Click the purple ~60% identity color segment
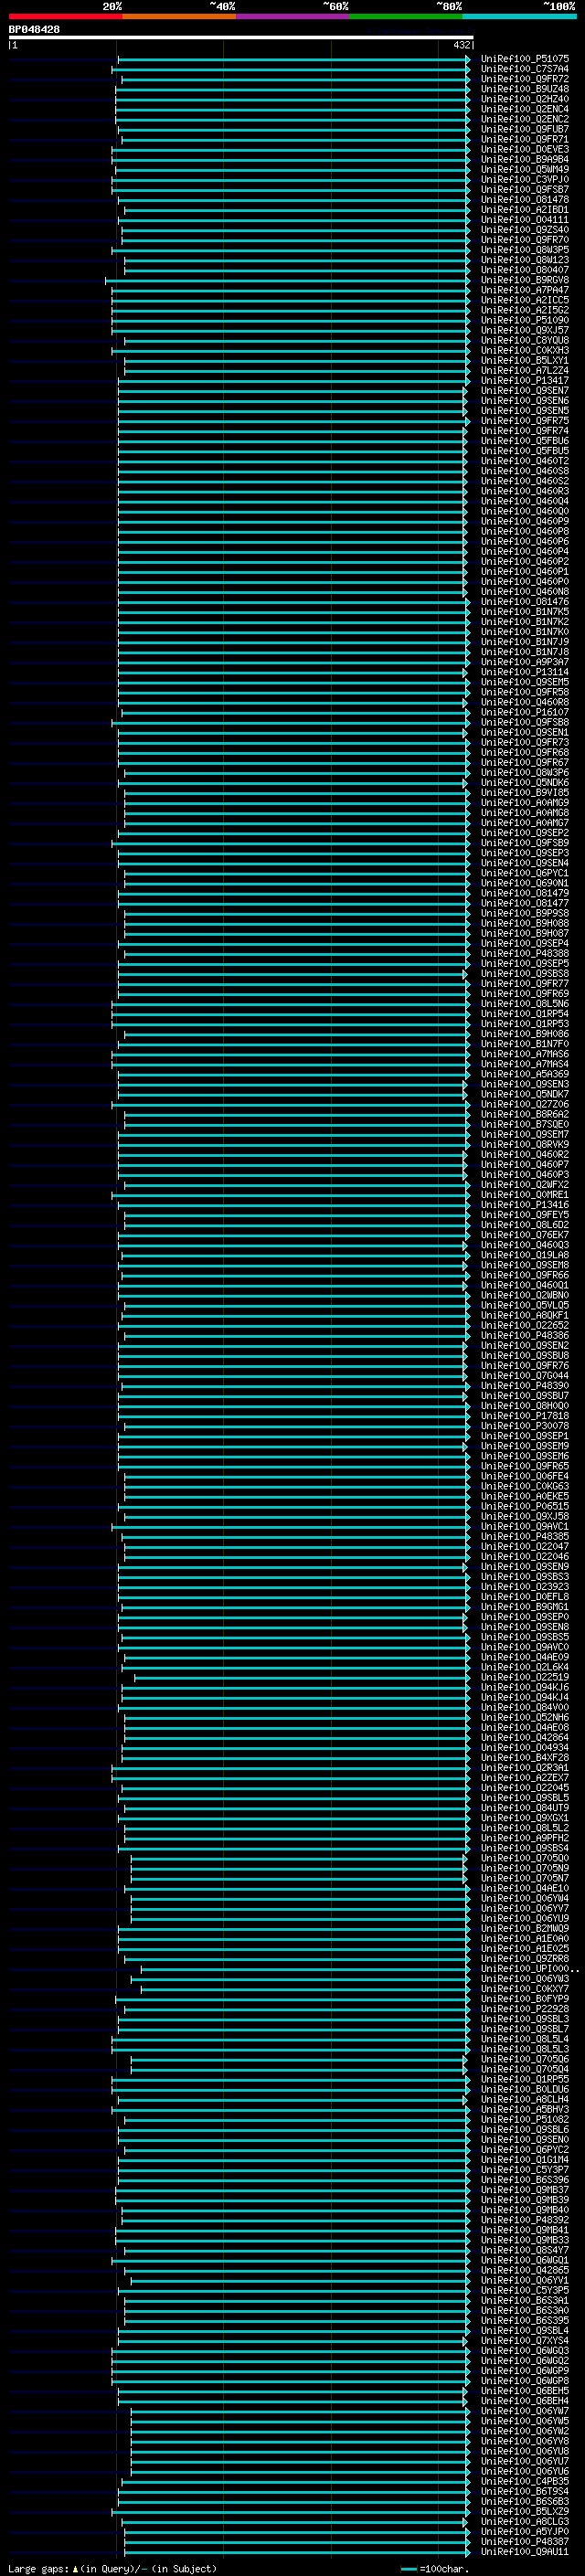Screen dimensions: 585x2576 (x=293, y=16)
